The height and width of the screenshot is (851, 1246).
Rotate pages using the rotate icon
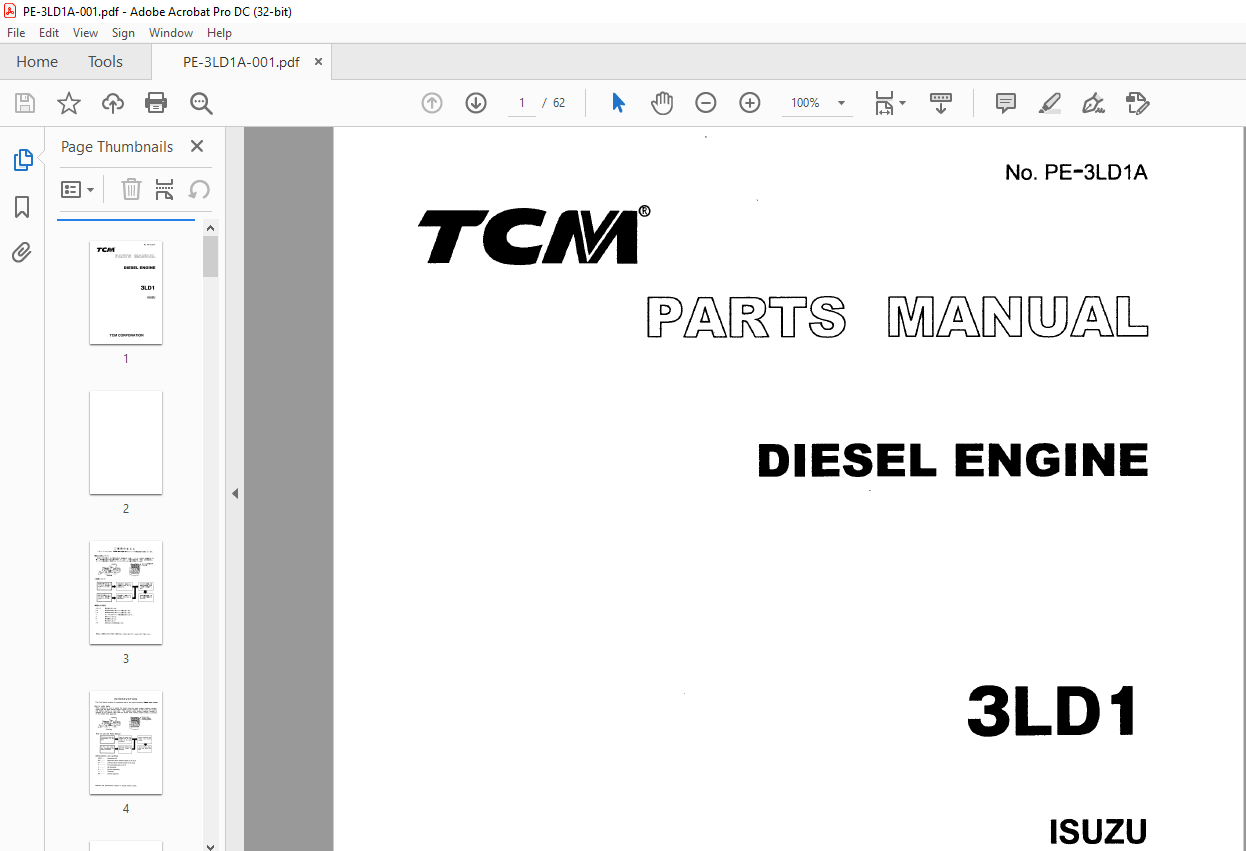click(x=199, y=189)
